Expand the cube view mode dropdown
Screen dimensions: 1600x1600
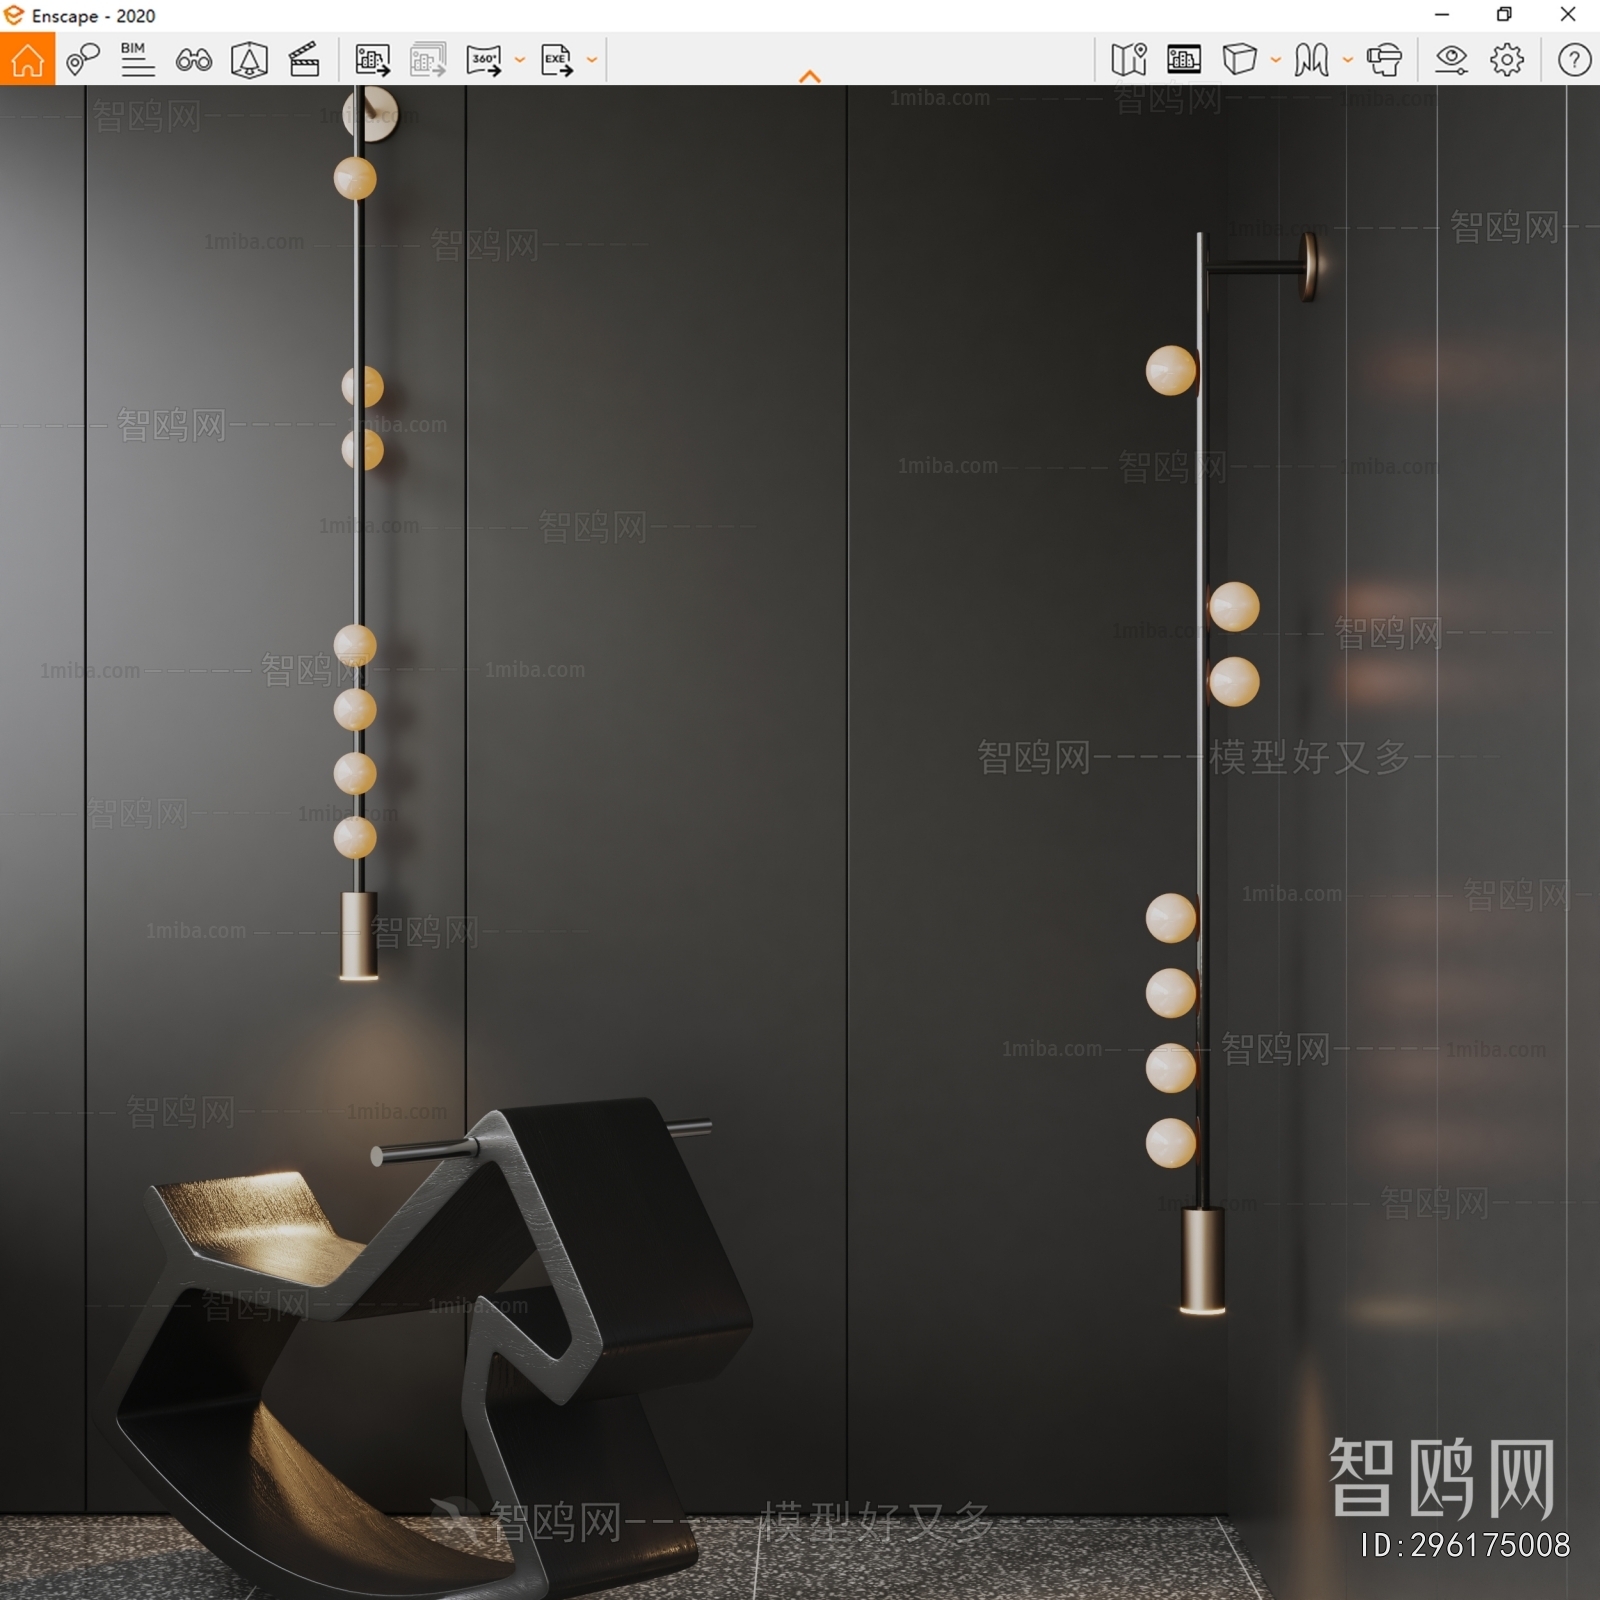click(x=1276, y=60)
